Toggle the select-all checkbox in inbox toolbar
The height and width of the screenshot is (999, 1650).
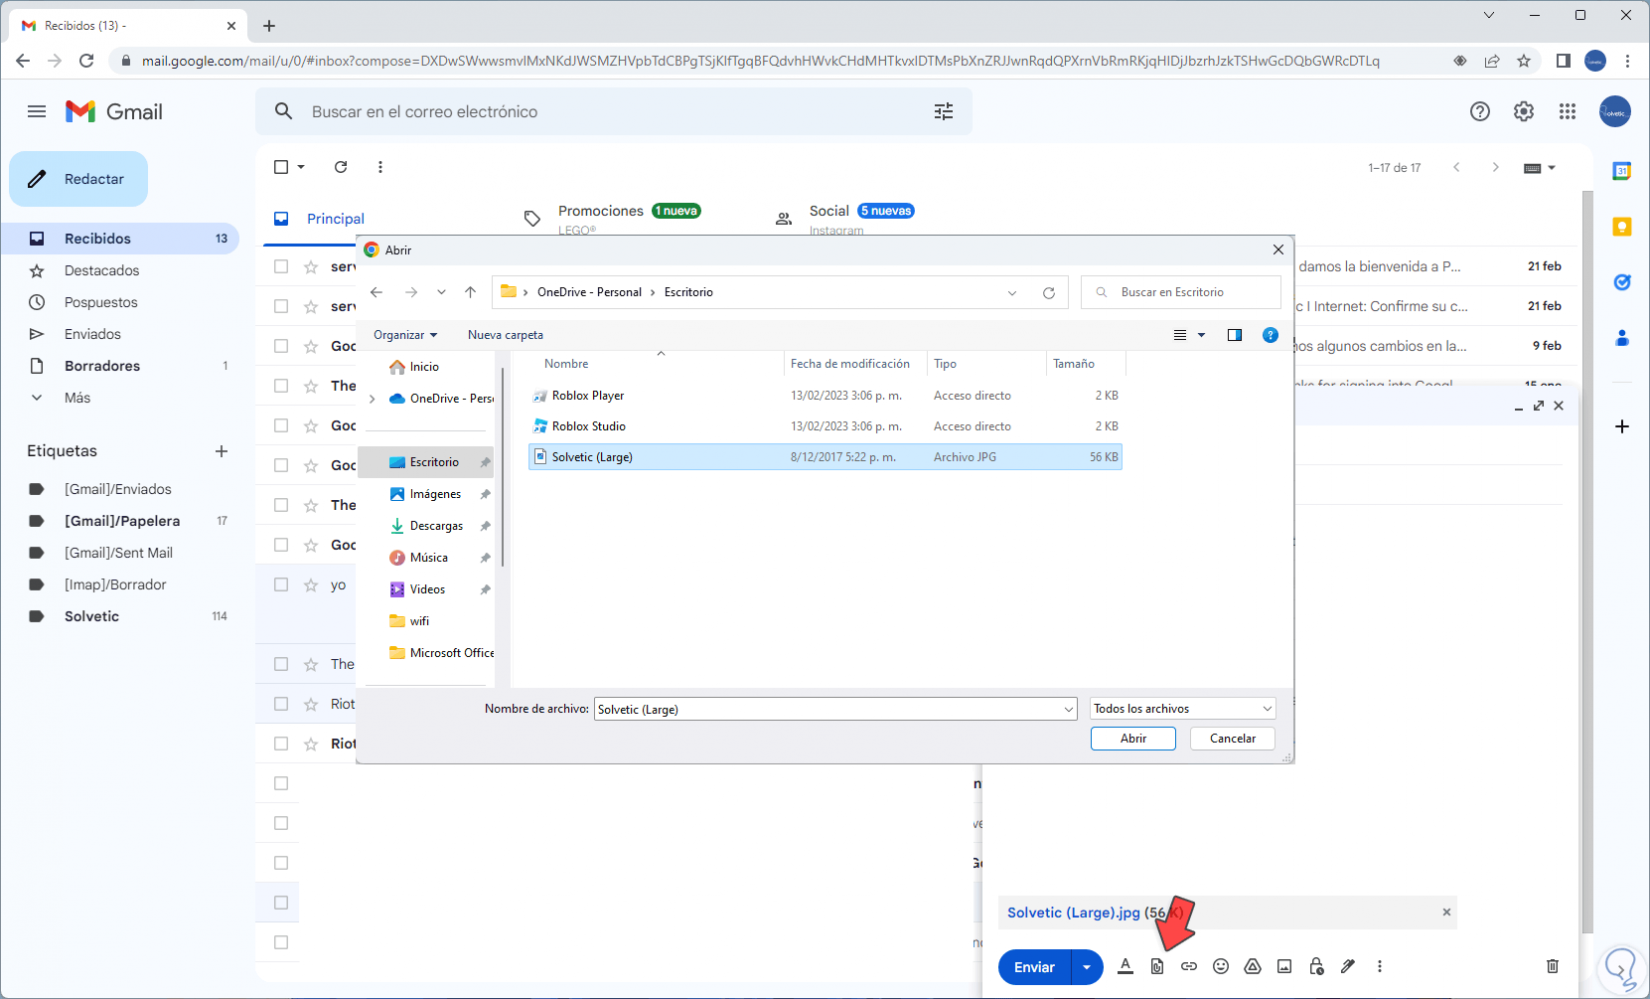(281, 167)
